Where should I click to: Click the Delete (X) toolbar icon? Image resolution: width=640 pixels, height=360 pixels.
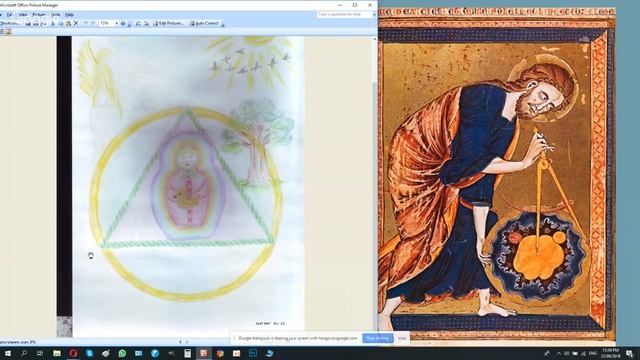(76, 24)
